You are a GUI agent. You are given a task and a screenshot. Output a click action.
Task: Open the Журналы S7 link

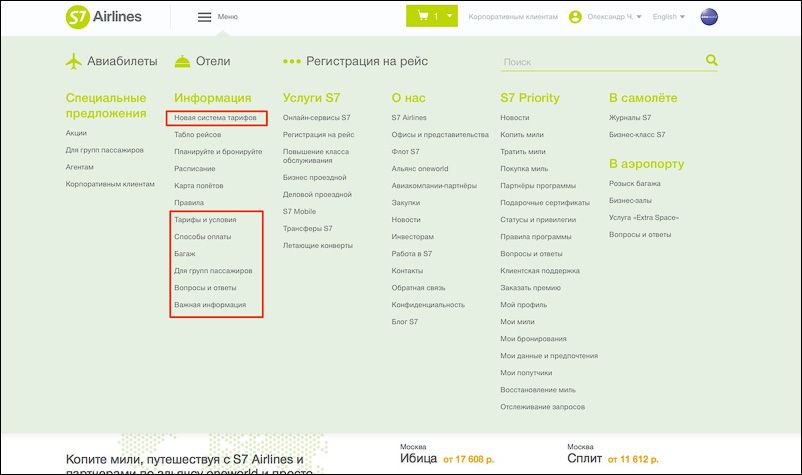point(630,118)
